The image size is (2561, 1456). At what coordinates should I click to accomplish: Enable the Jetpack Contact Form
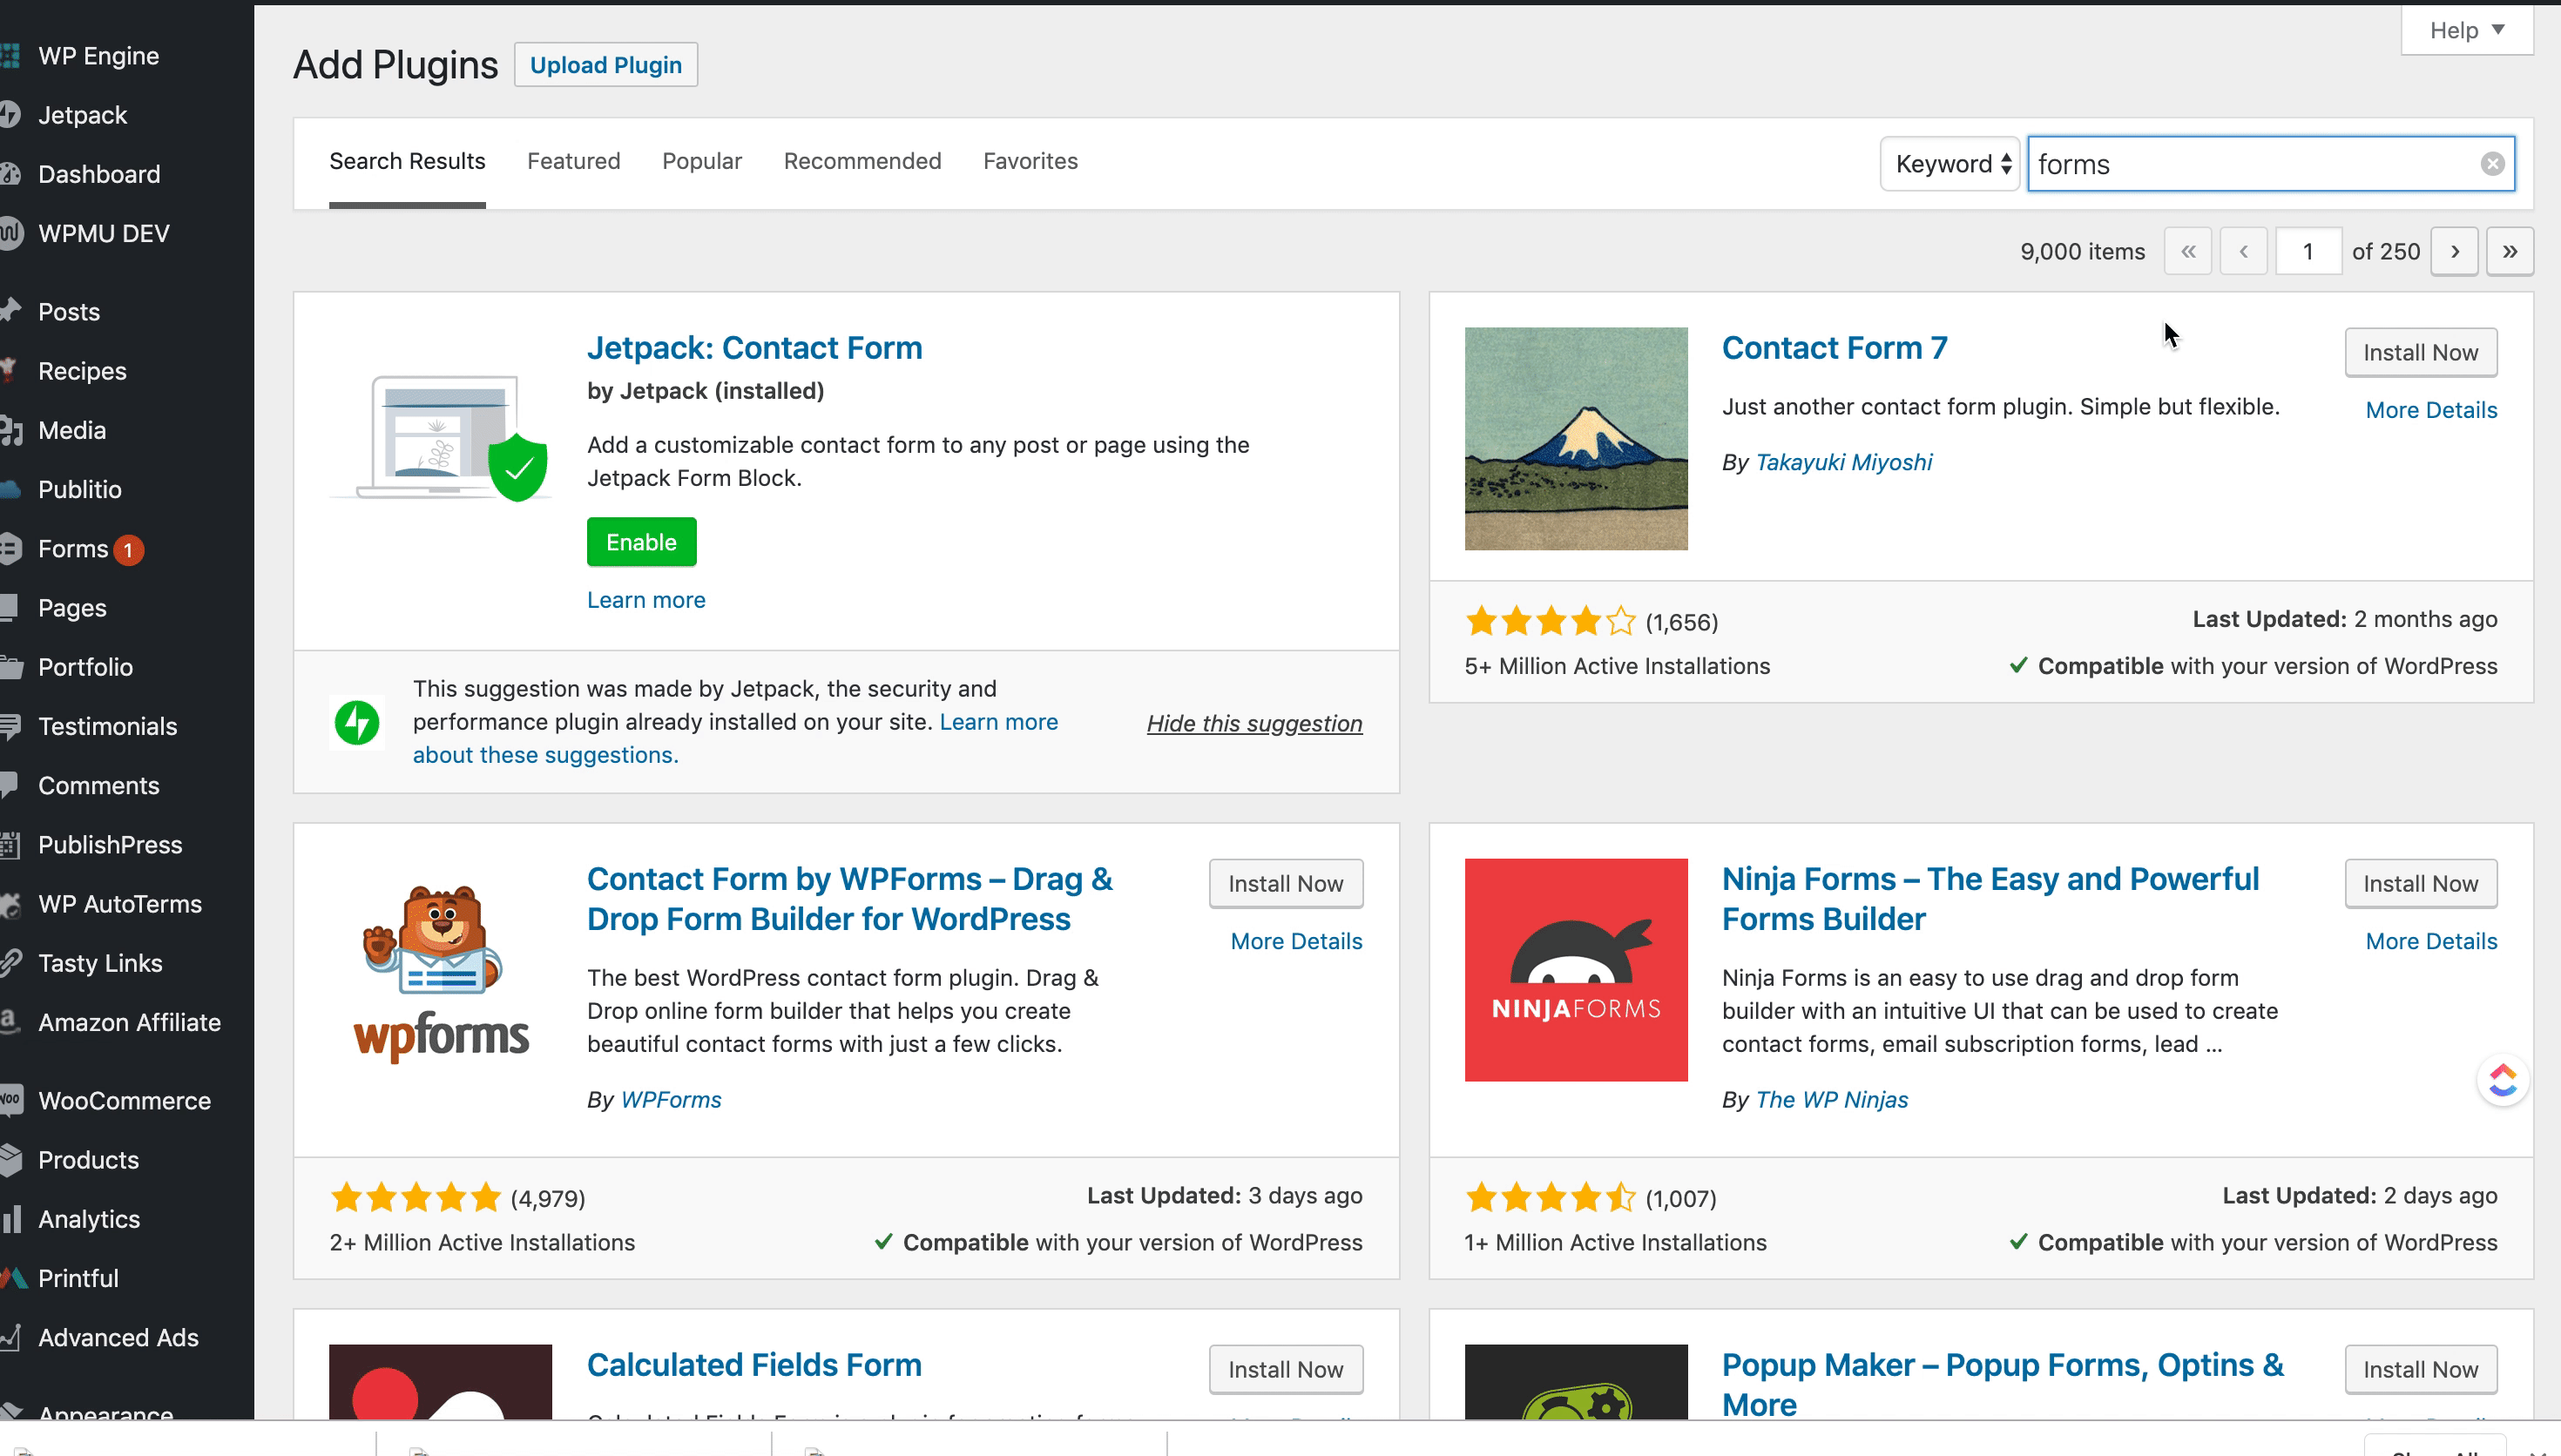coord(641,542)
